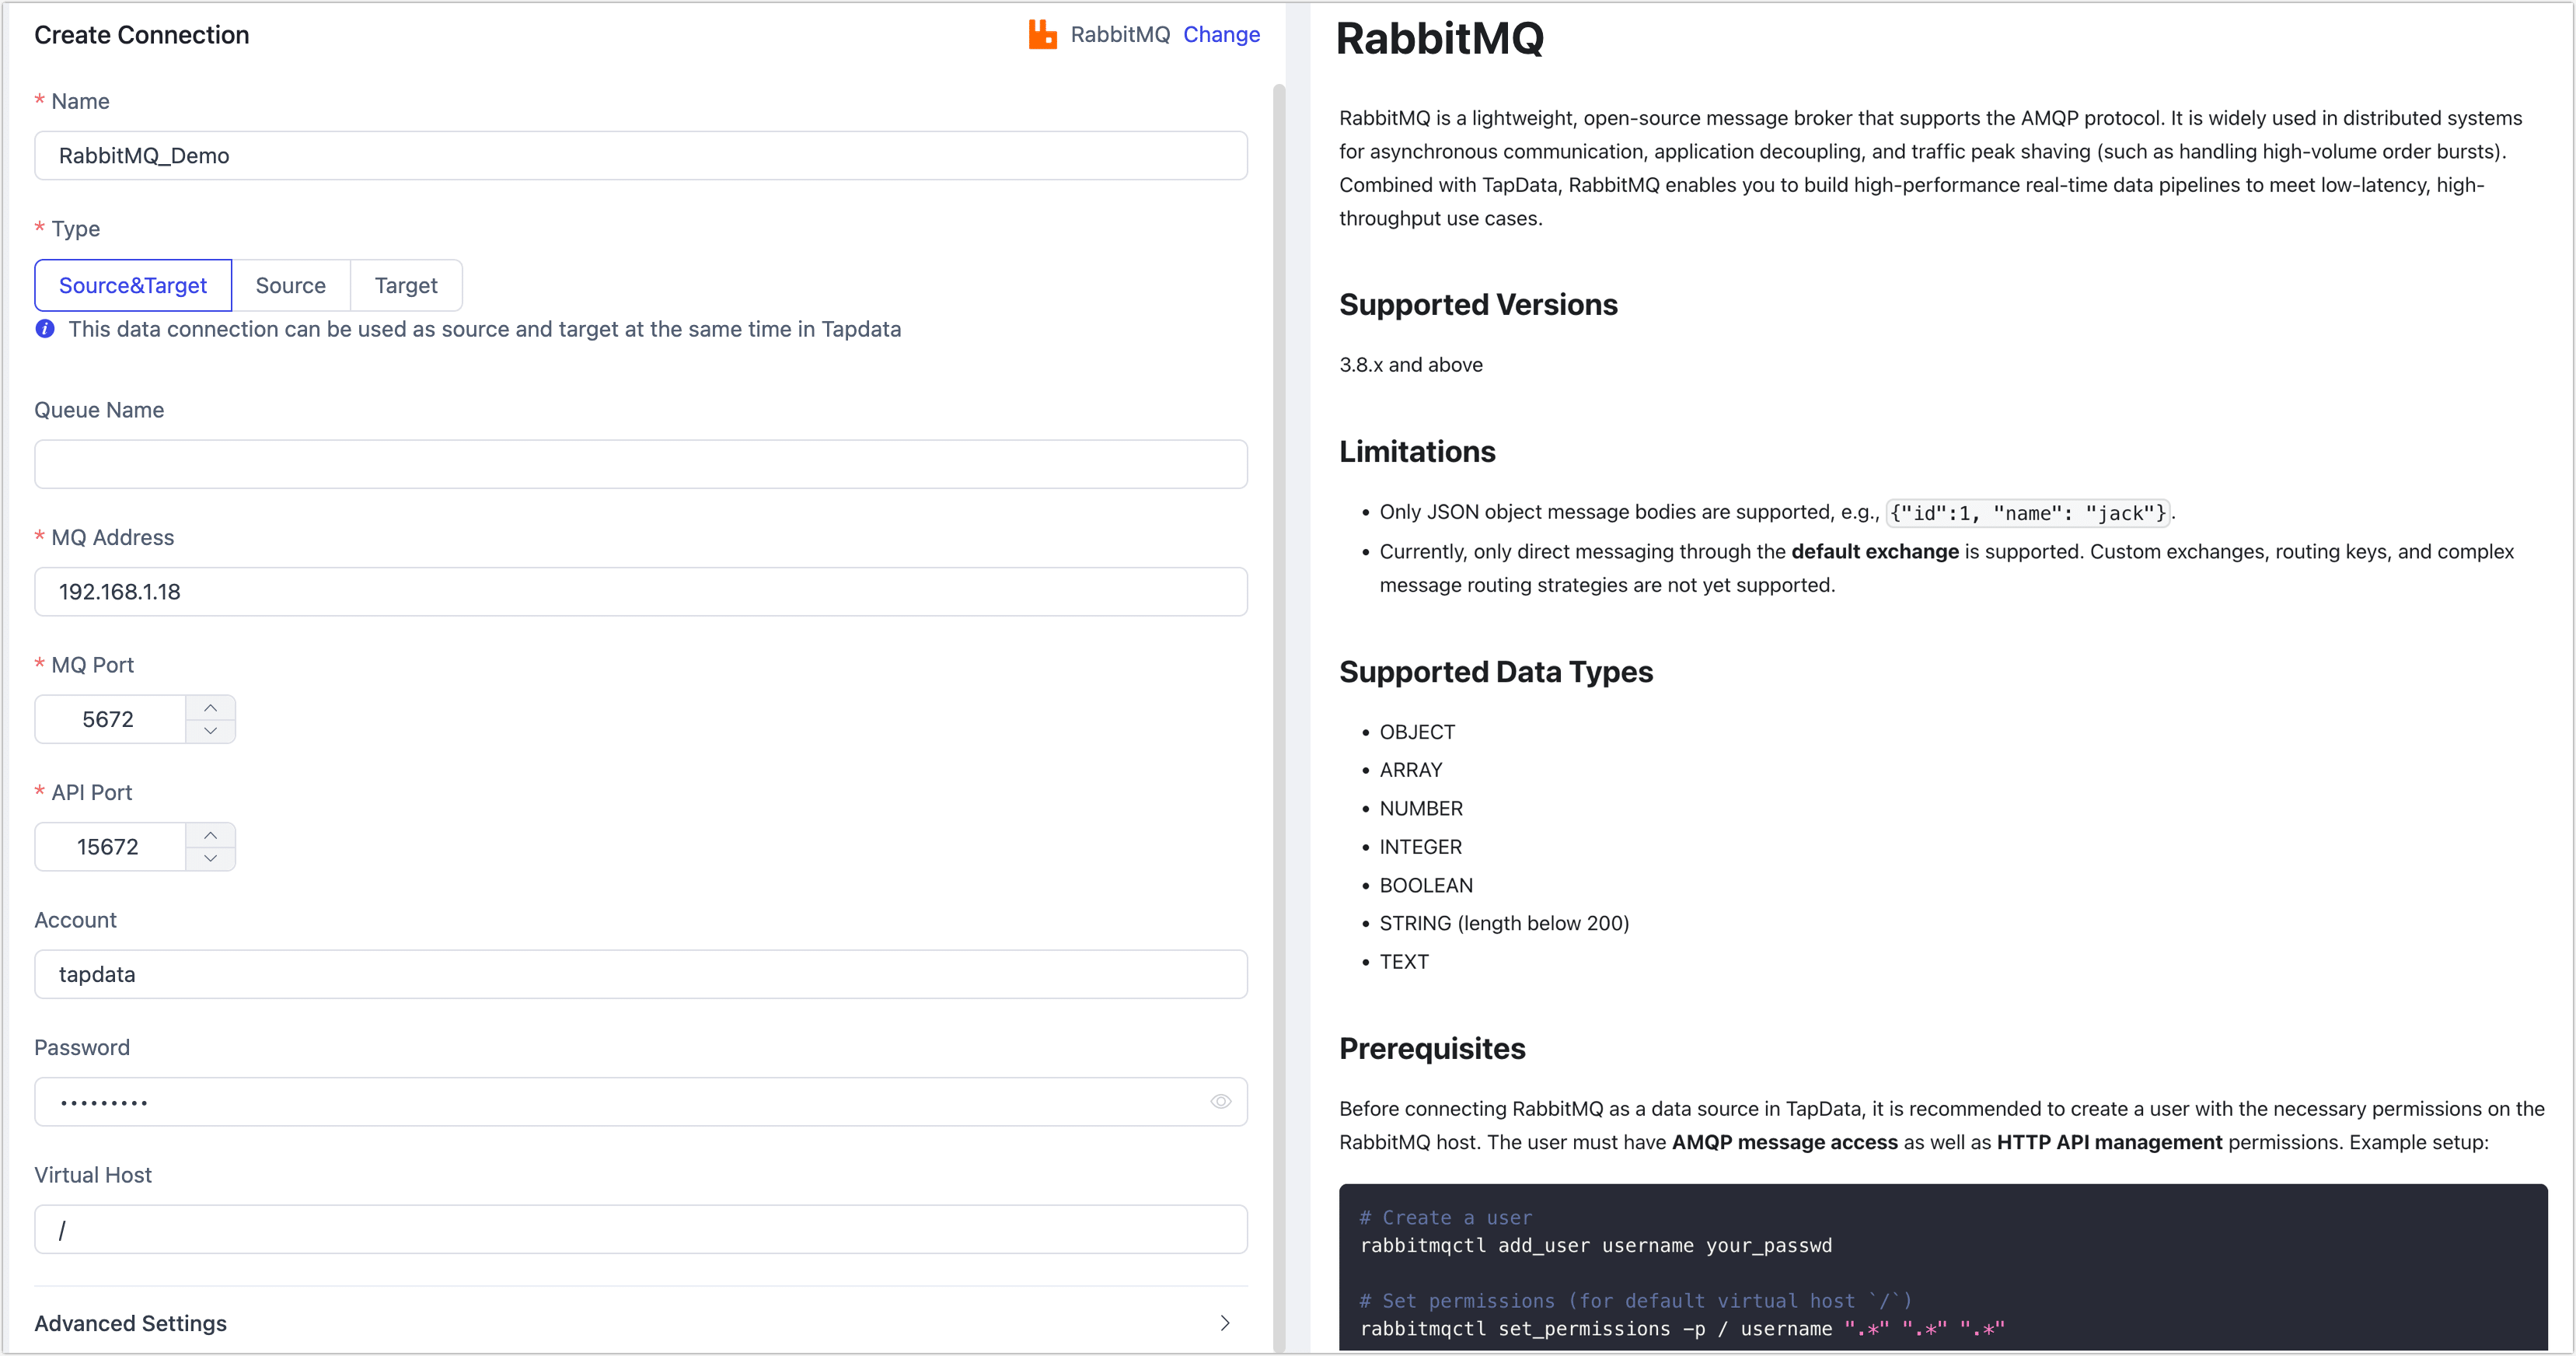Click the Name field containing RabbitMQ_Demo
Screen dimensions: 2576x1356
(640, 155)
